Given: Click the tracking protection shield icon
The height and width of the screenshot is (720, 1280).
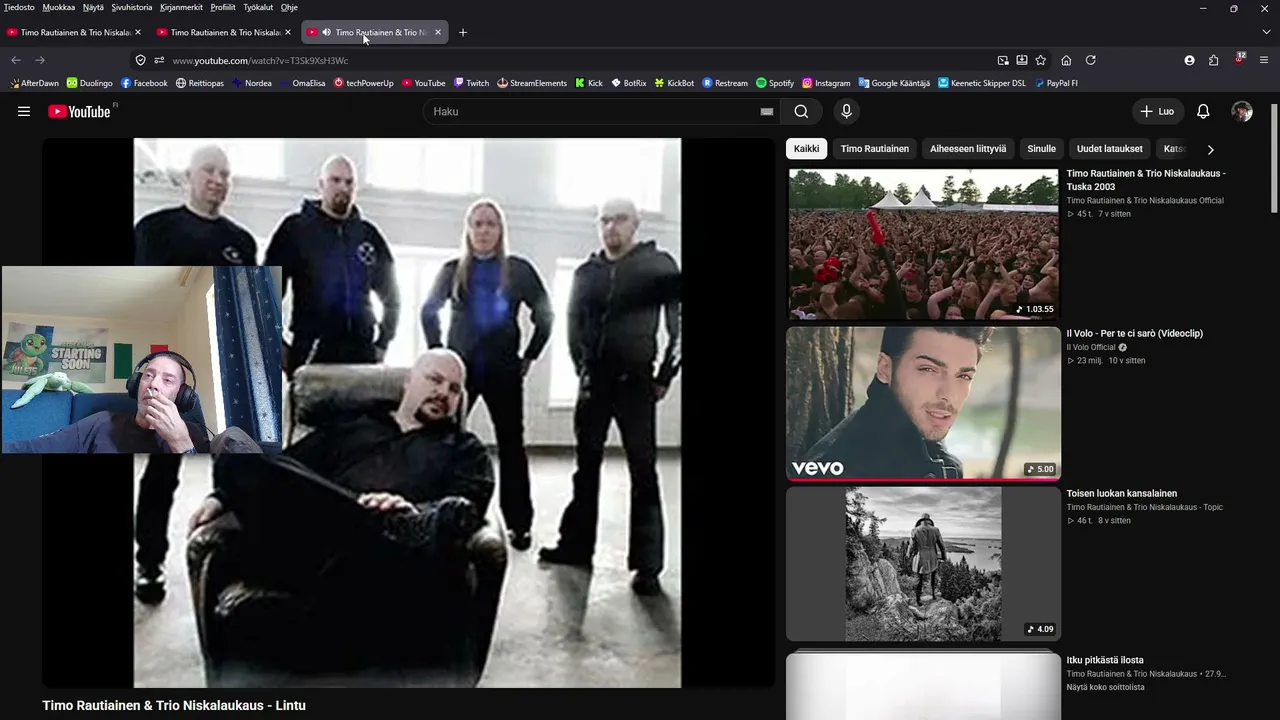Looking at the screenshot, I should (x=141, y=60).
